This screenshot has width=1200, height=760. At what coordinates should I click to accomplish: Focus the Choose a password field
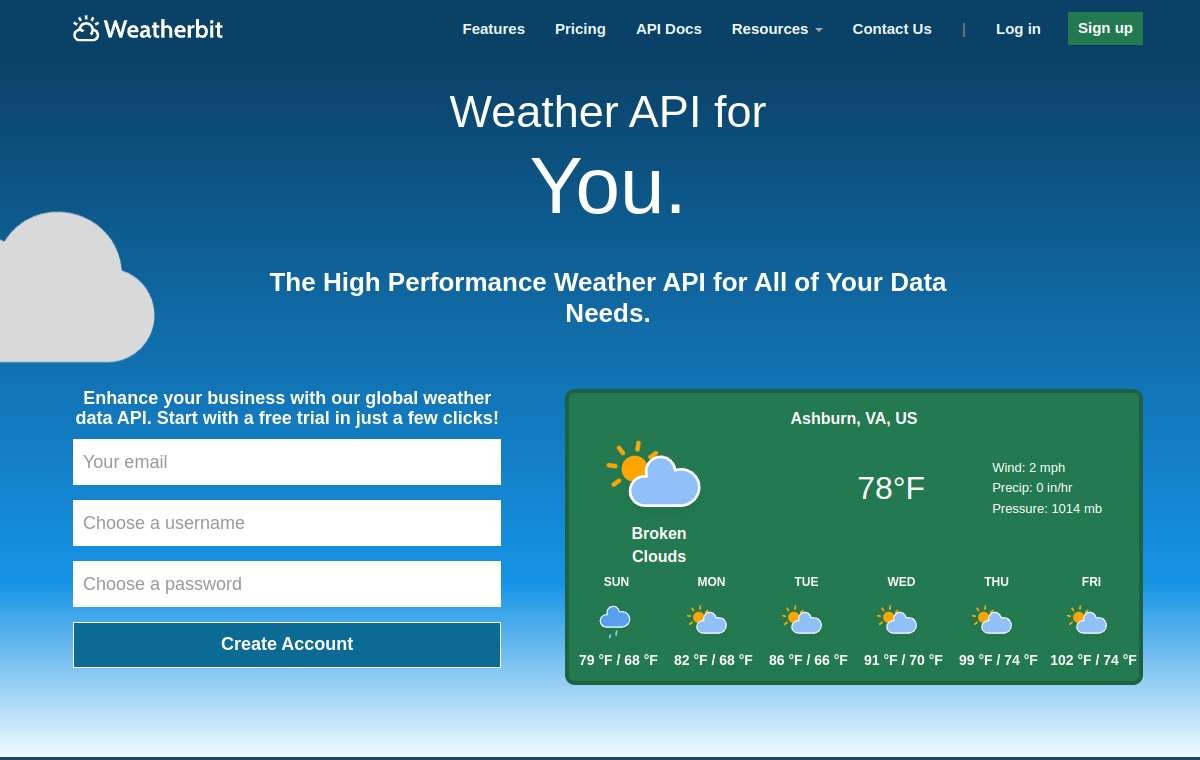click(x=287, y=584)
